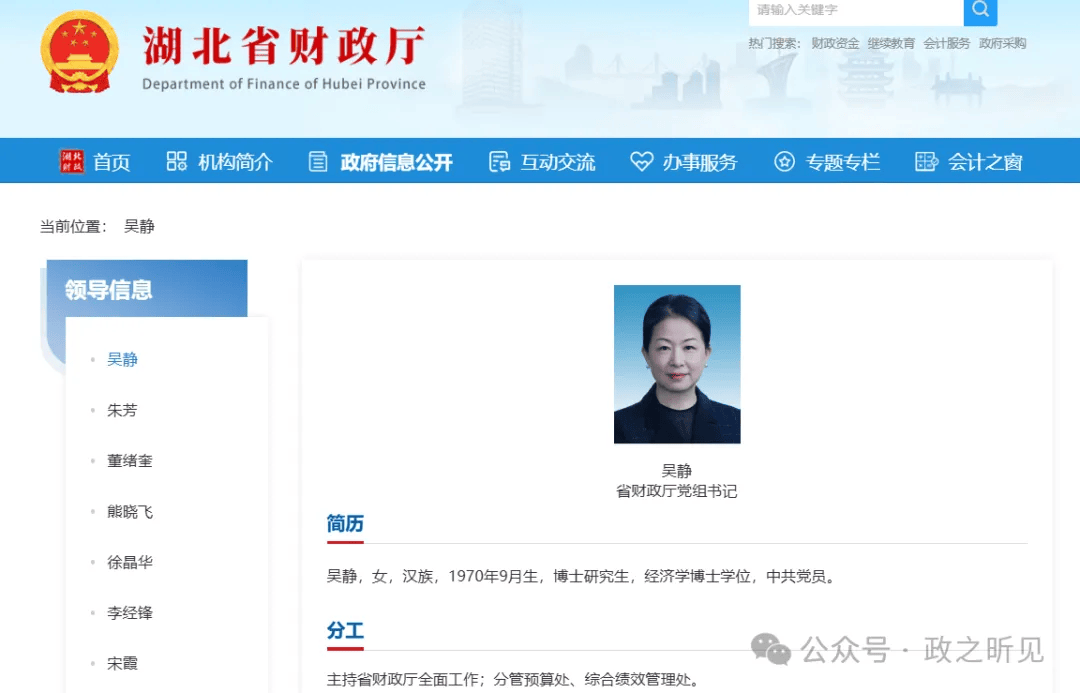Select 董绪奎 in the leadership list
The height and width of the screenshot is (693, 1080).
point(129,461)
